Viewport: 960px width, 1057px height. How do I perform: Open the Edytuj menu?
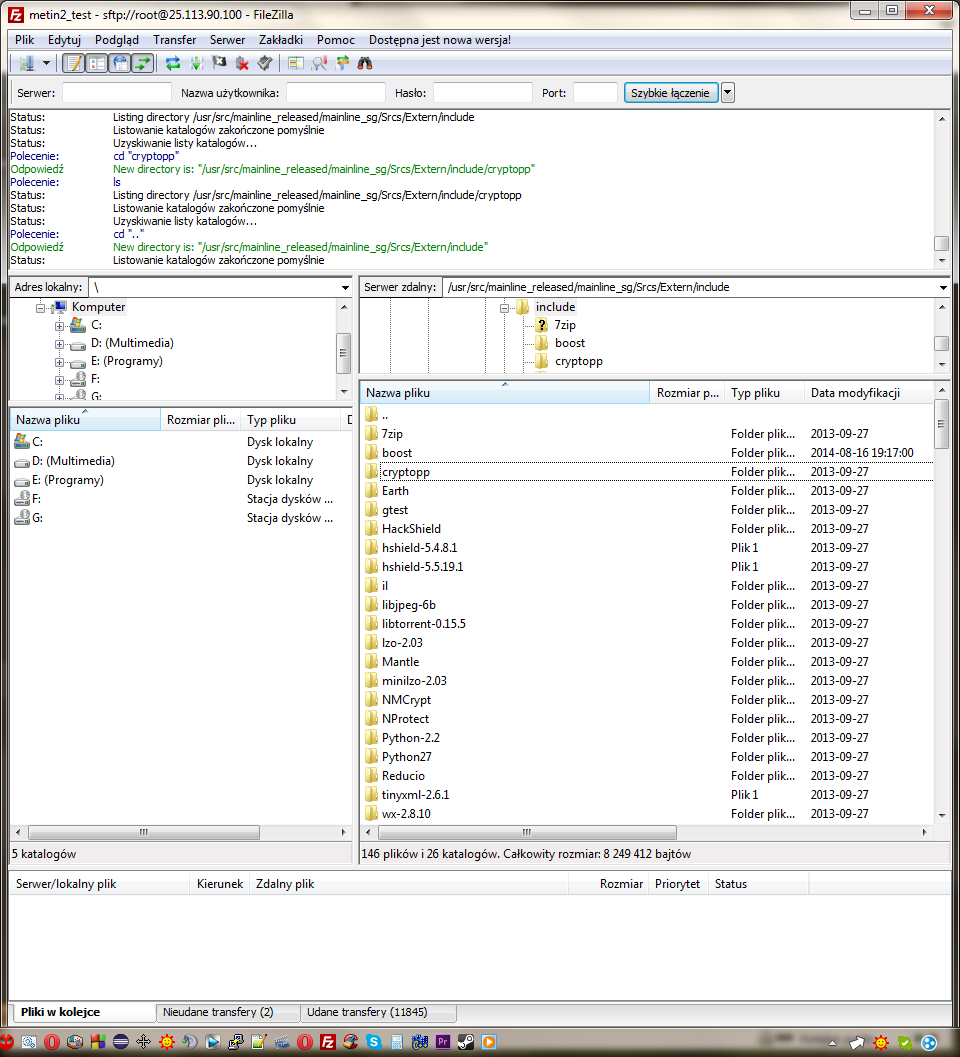64,40
